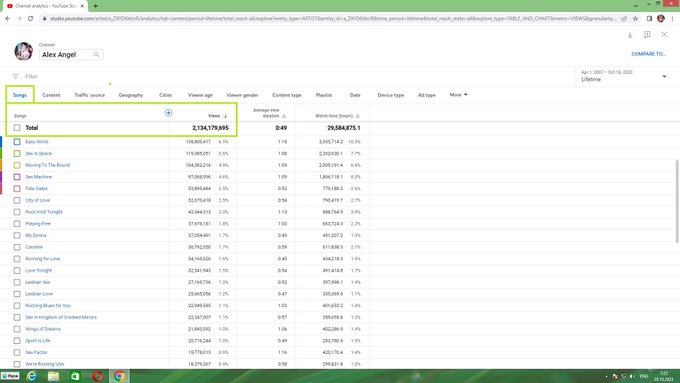This screenshot has width=680, height=383.
Task: Click the browser address bar
Action: tap(333, 18)
